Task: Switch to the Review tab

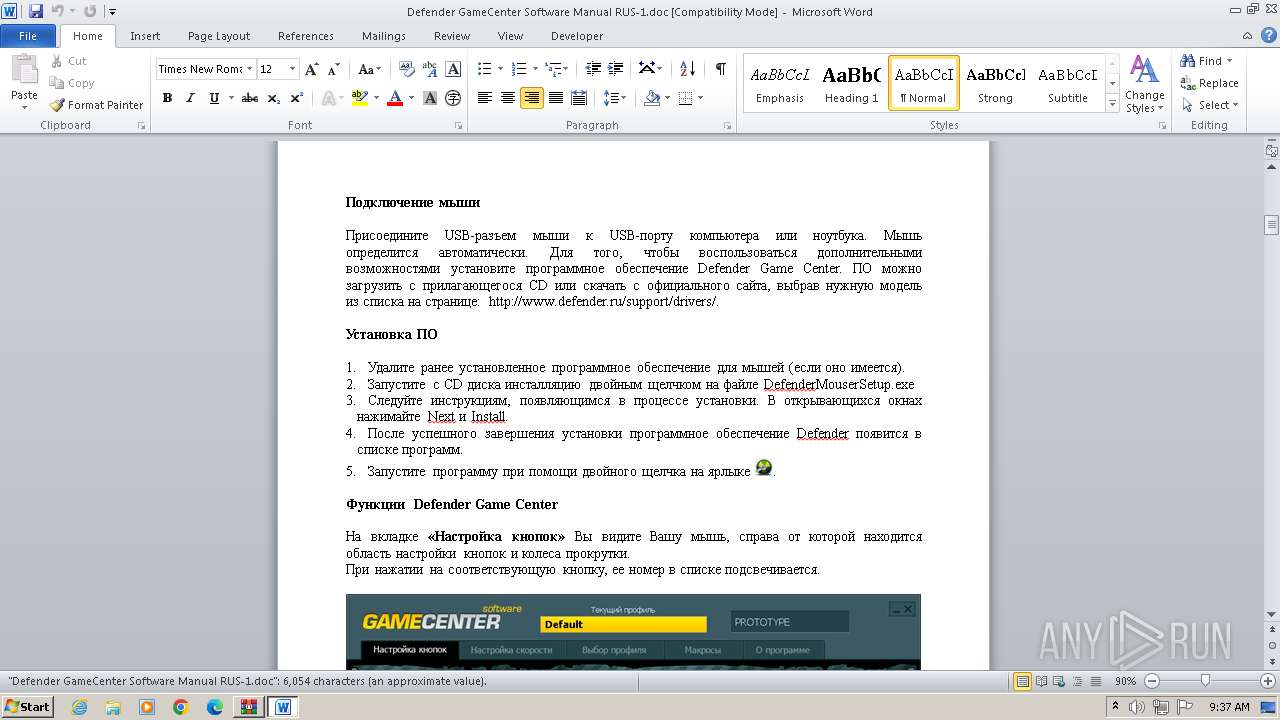Action: pos(452,36)
